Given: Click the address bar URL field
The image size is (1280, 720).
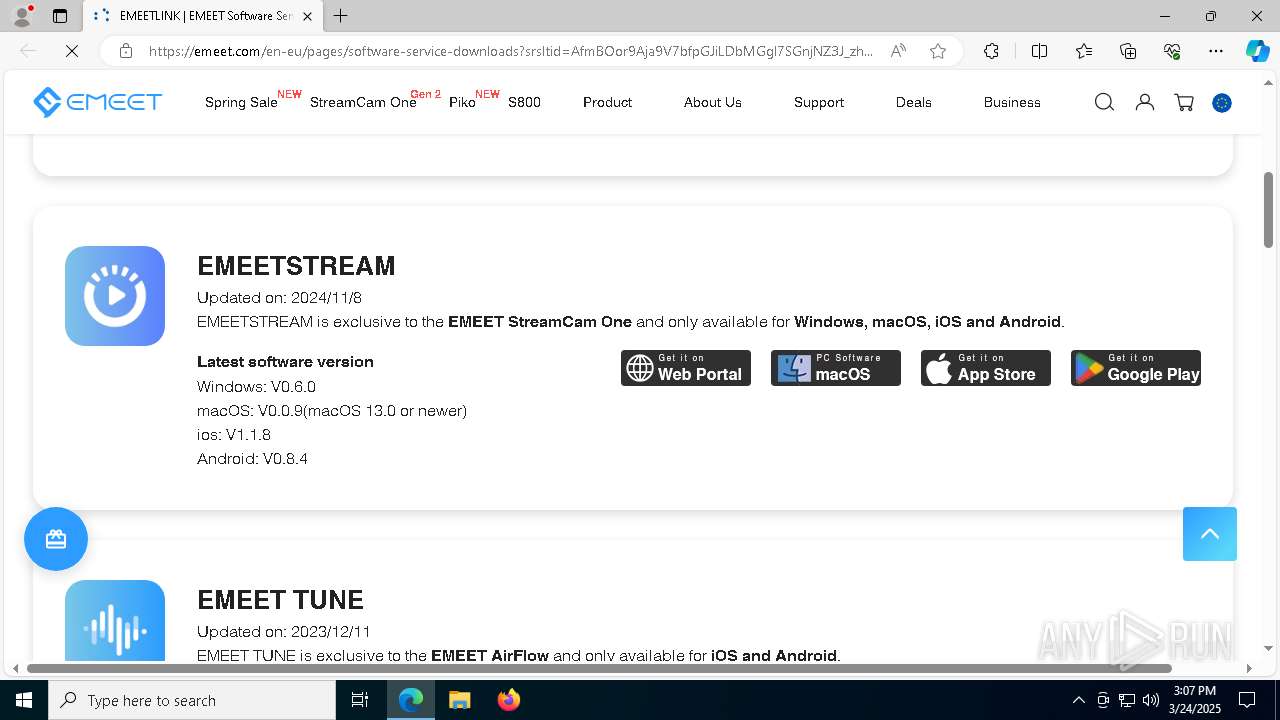Looking at the screenshot, I should coord(510,51).
